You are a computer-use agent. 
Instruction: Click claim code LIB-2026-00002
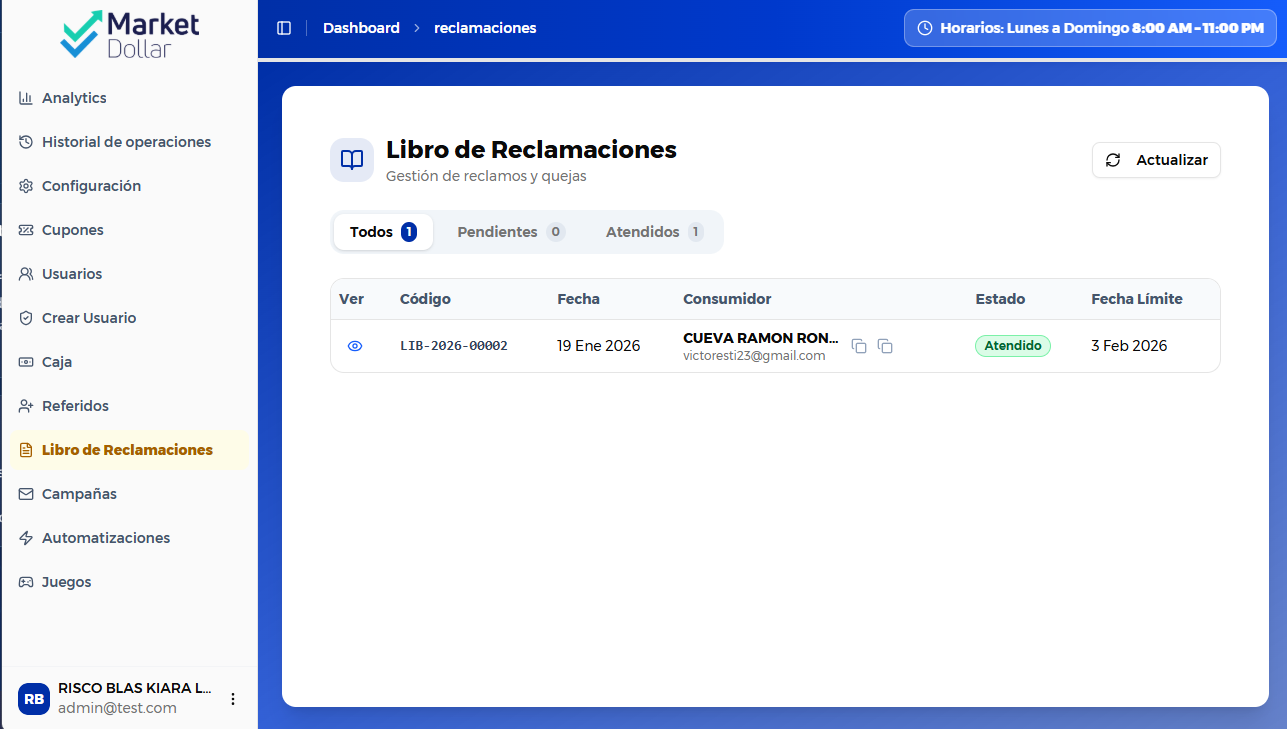(454, 346)
